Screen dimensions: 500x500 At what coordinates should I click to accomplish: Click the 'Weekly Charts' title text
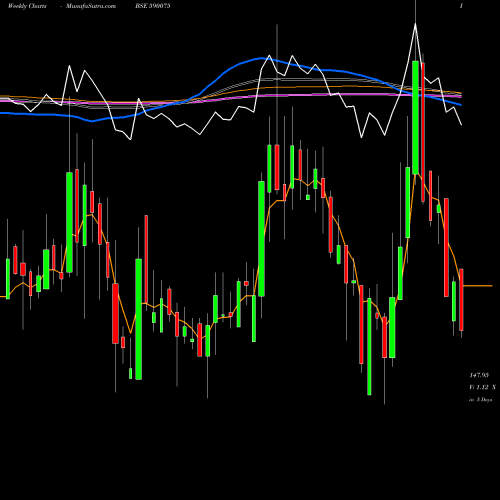[x=27, y=6]
